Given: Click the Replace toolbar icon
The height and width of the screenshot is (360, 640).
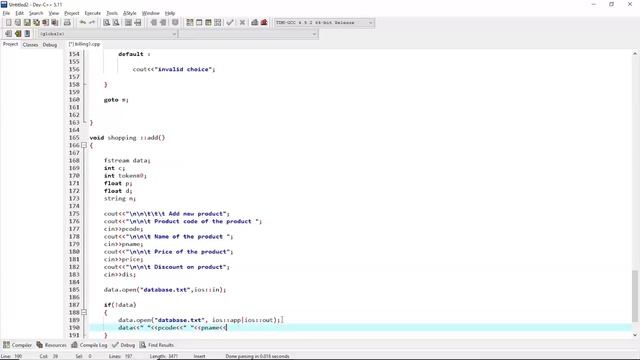Looking at the screenshot, I should click(x=116, y=22).
